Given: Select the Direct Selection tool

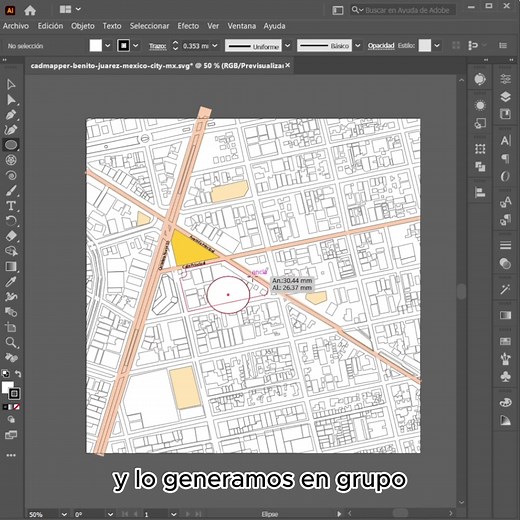Looking at the screenshot, I should pos(11,99).
